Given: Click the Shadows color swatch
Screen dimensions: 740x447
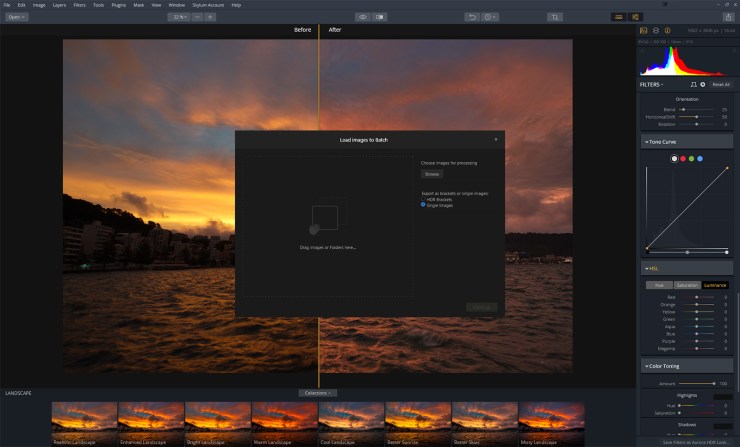Looking at the screenshot, I should click(723, 426).
